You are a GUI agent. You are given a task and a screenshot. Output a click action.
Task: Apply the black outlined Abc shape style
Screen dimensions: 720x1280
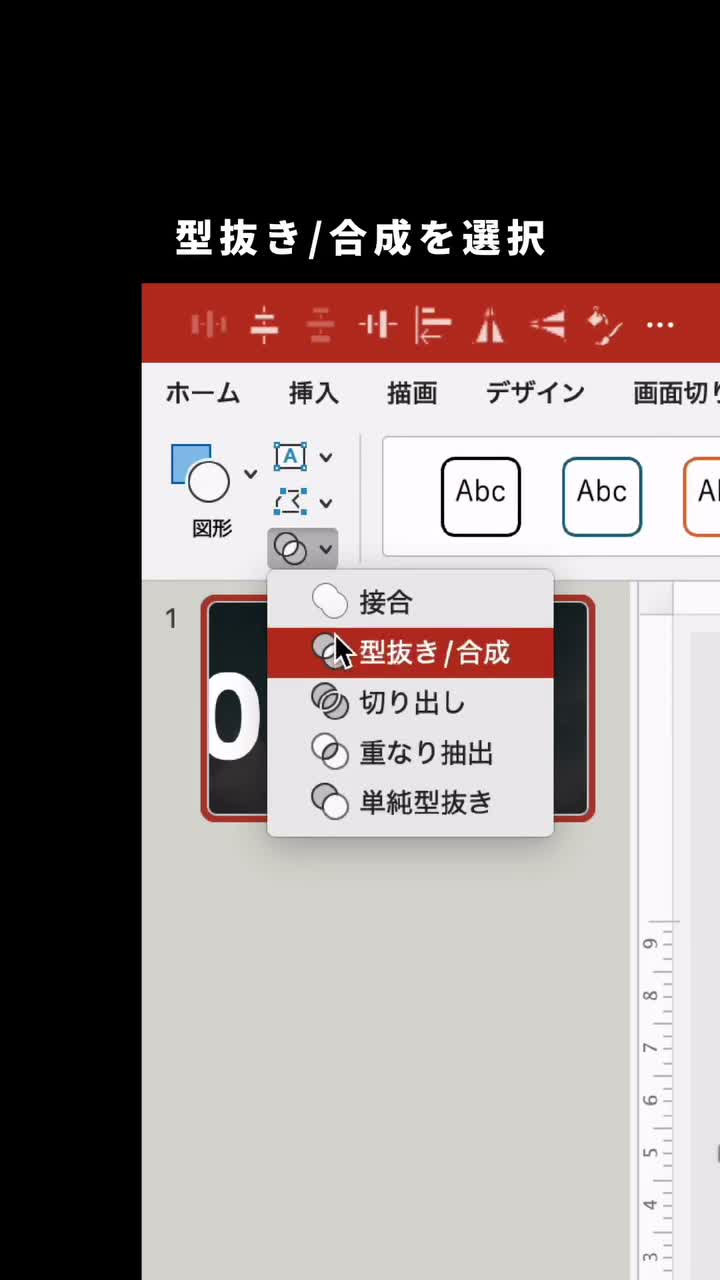[x=481, y=496]
